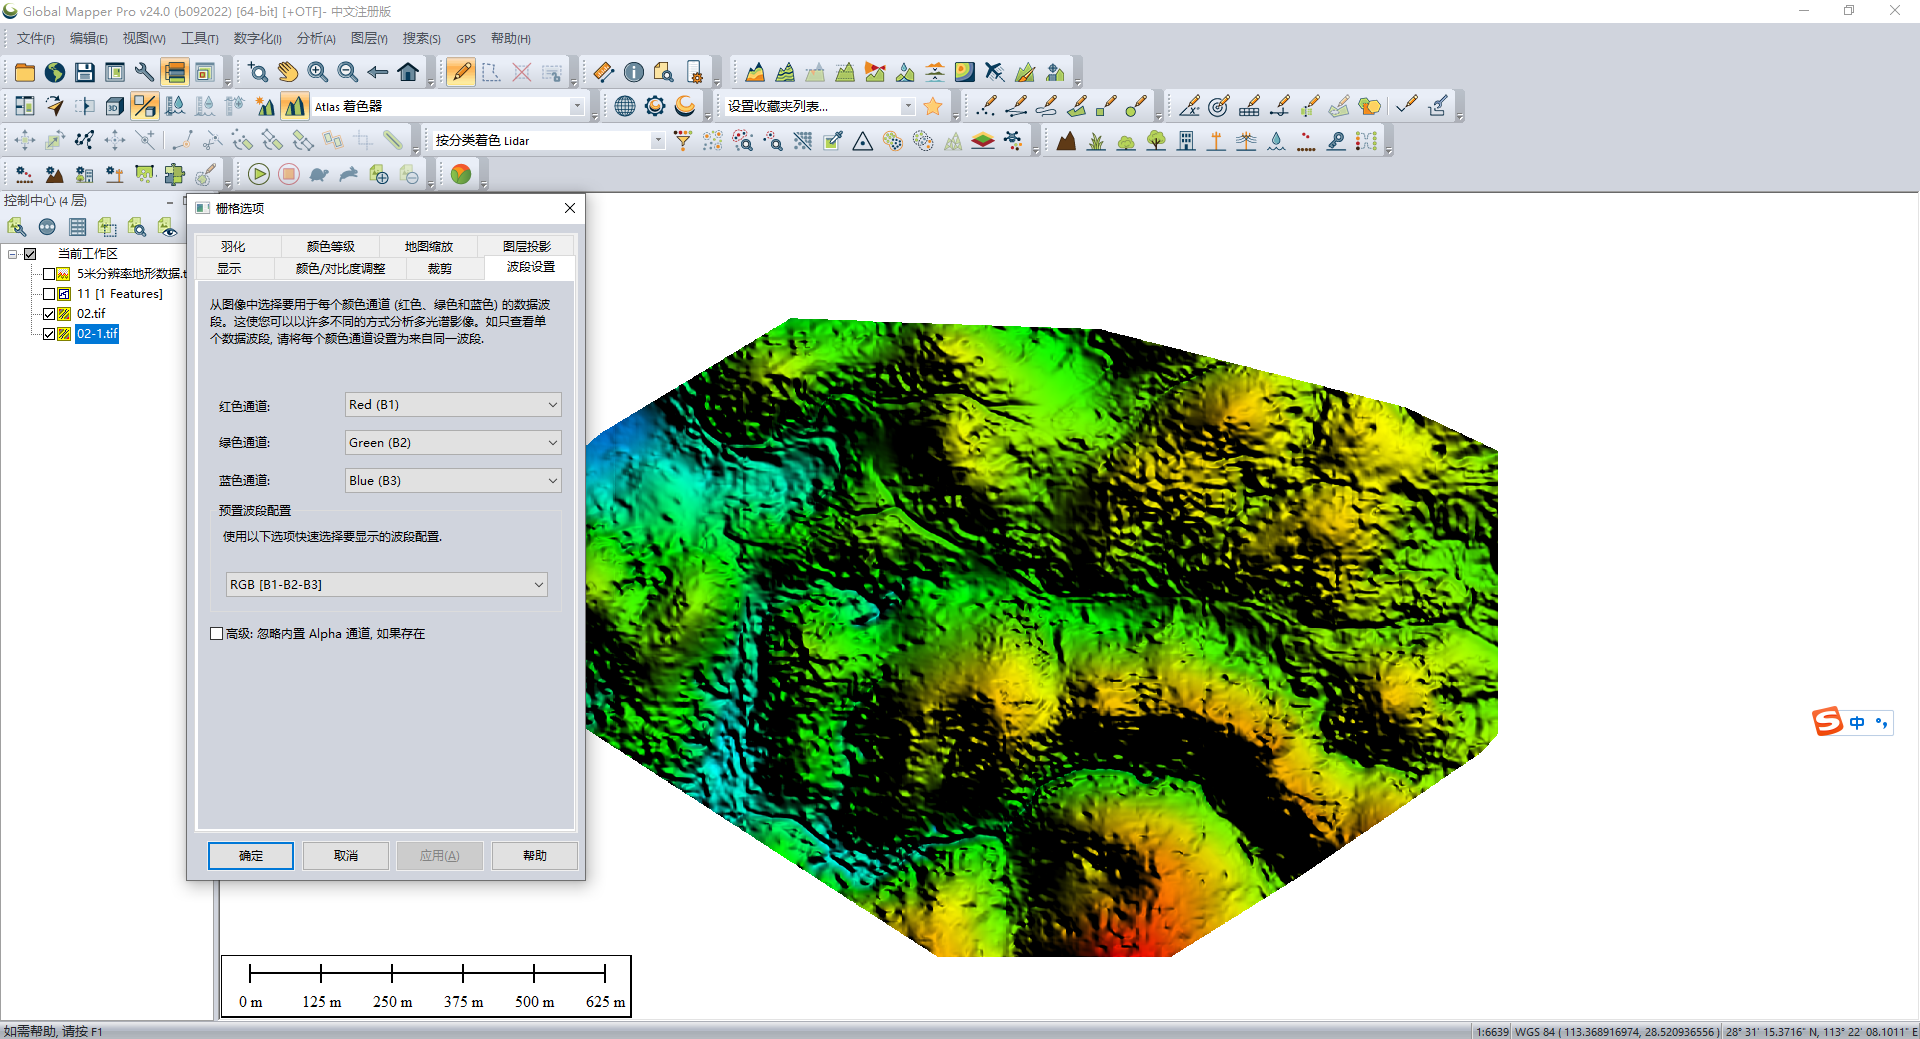Image resolution: width=1920 pixels, height=1039 pixels.
Task: Click the building classification icon
Action: [1186, 141]
